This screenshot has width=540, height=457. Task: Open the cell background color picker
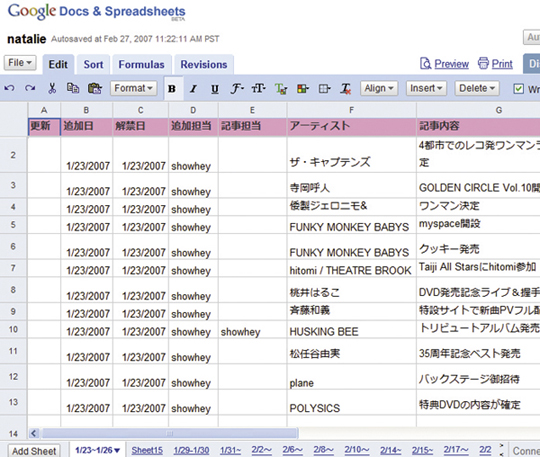pos(302,89)
